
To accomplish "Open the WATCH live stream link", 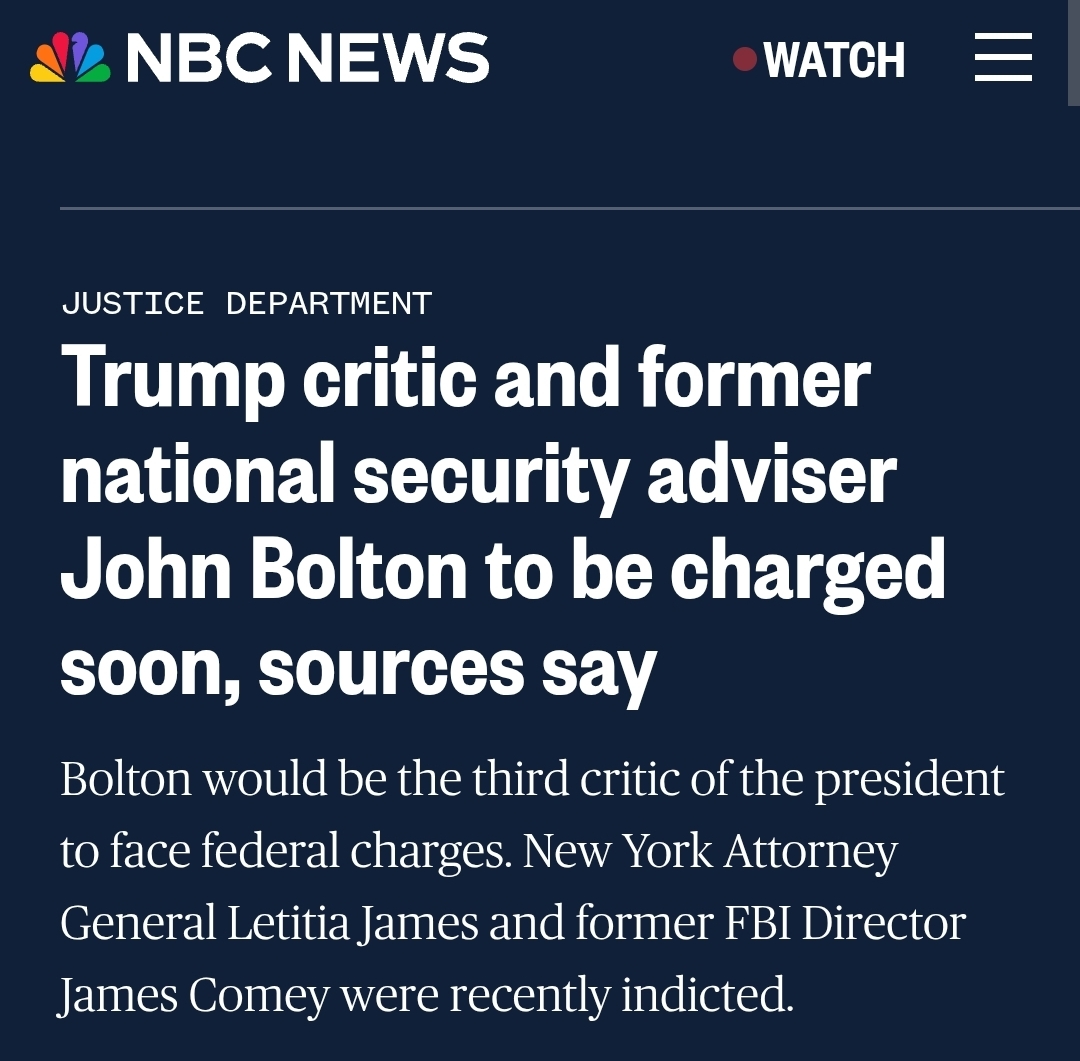I will tap(834, 60).
